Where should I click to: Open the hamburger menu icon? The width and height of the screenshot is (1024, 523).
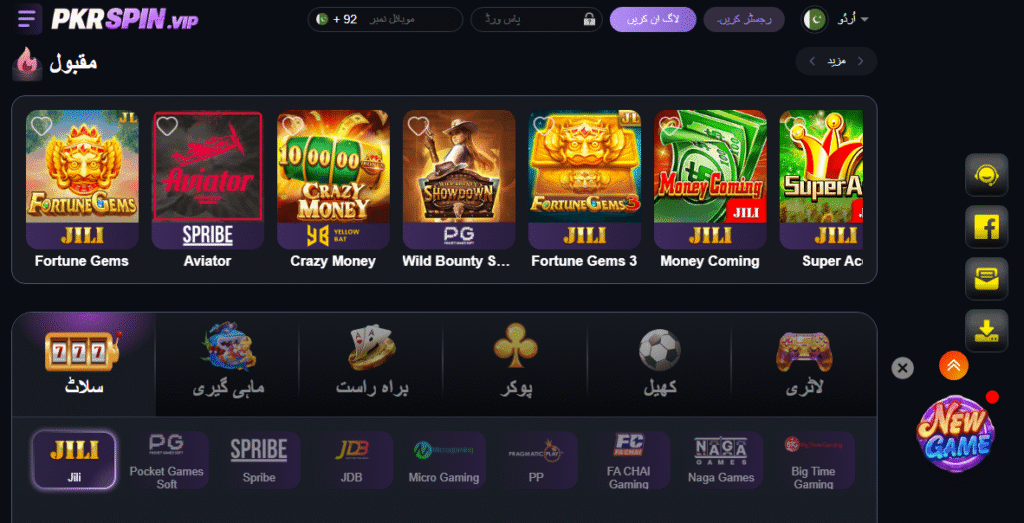click(x=27, y=19)
